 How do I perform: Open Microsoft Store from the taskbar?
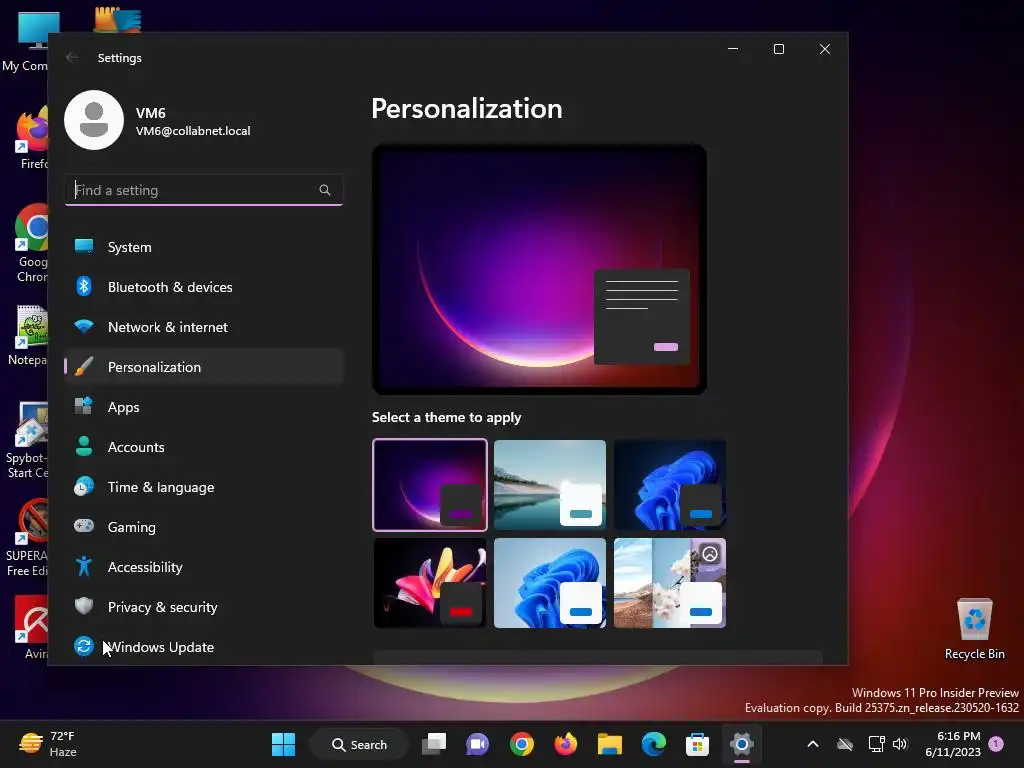coord(697,744)
